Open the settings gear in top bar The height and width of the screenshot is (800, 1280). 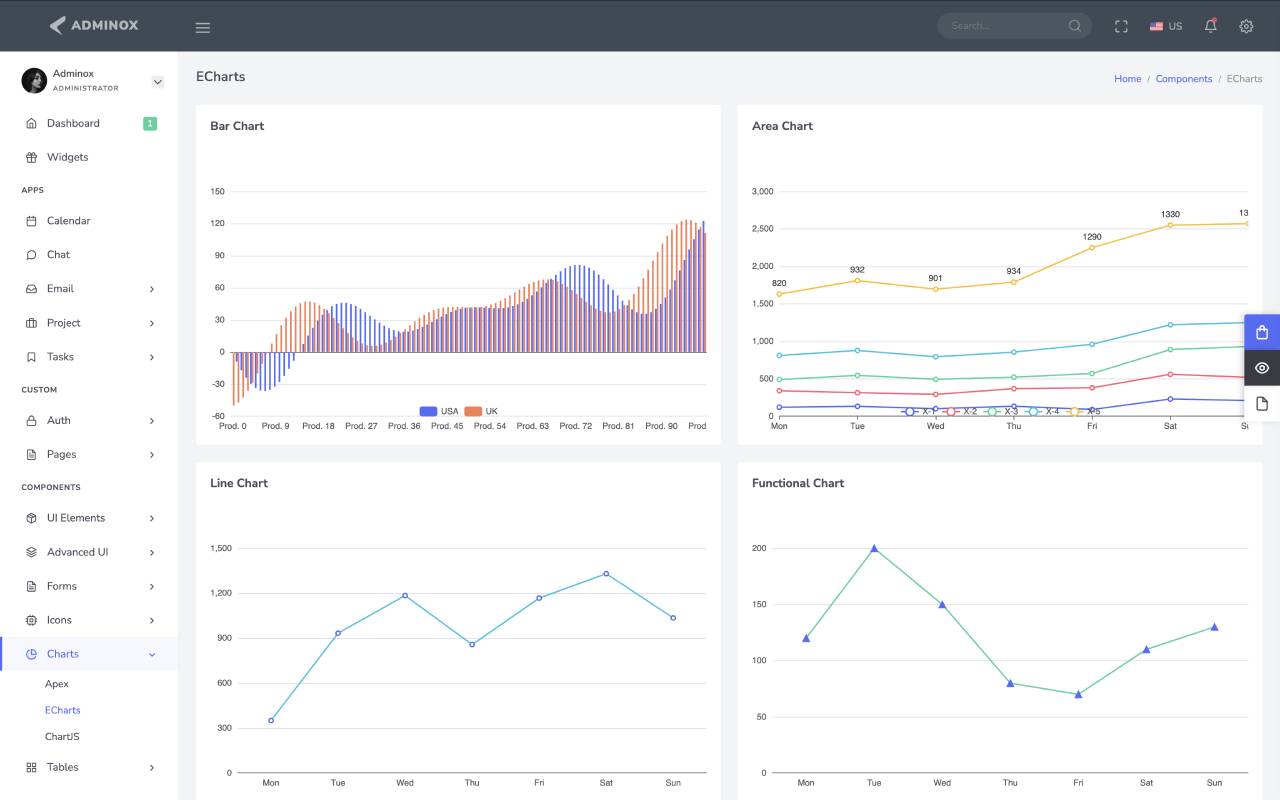pyautogui.click(x=1246, y=26)
